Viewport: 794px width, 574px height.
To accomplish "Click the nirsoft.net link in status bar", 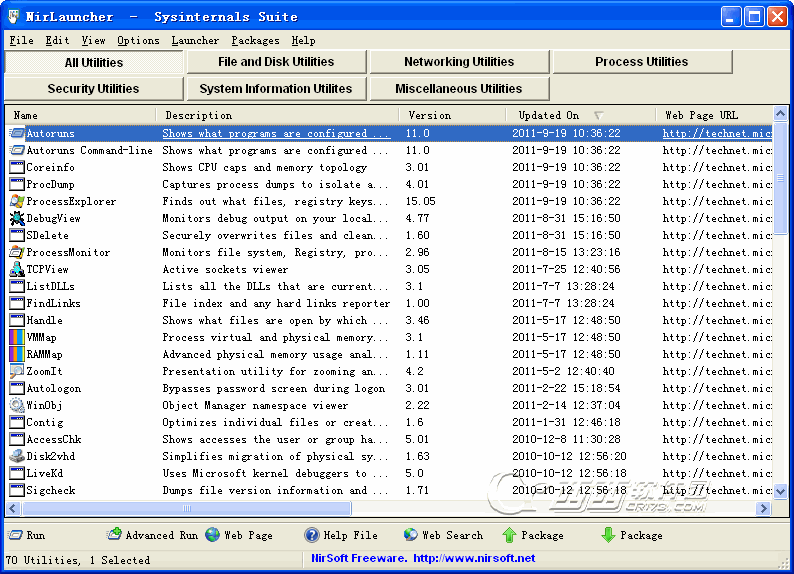I will coord(473,558).
